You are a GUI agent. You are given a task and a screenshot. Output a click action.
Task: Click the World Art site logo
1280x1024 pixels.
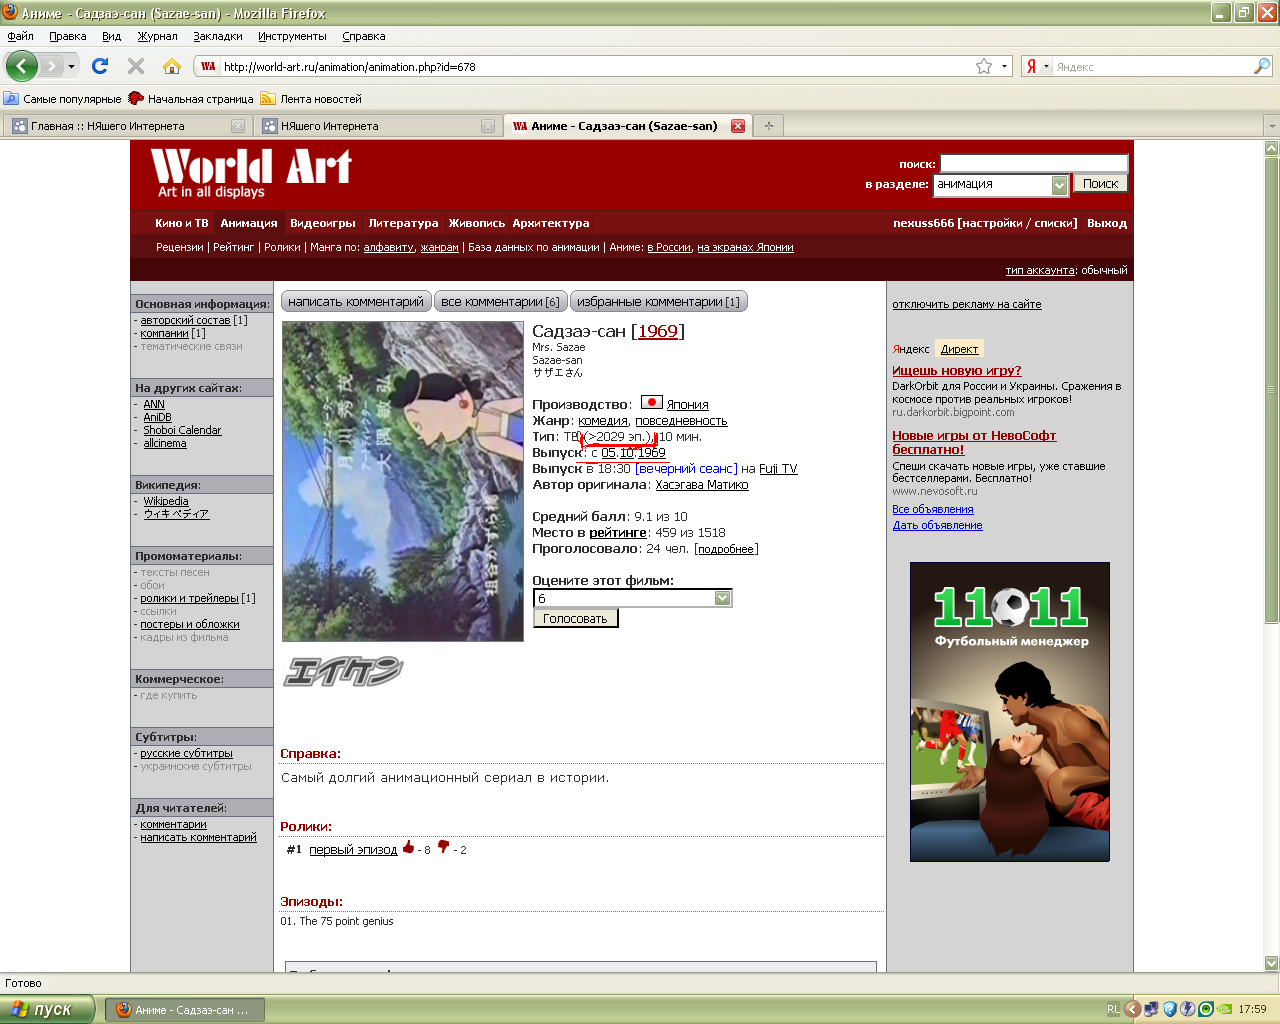point(250,172)
